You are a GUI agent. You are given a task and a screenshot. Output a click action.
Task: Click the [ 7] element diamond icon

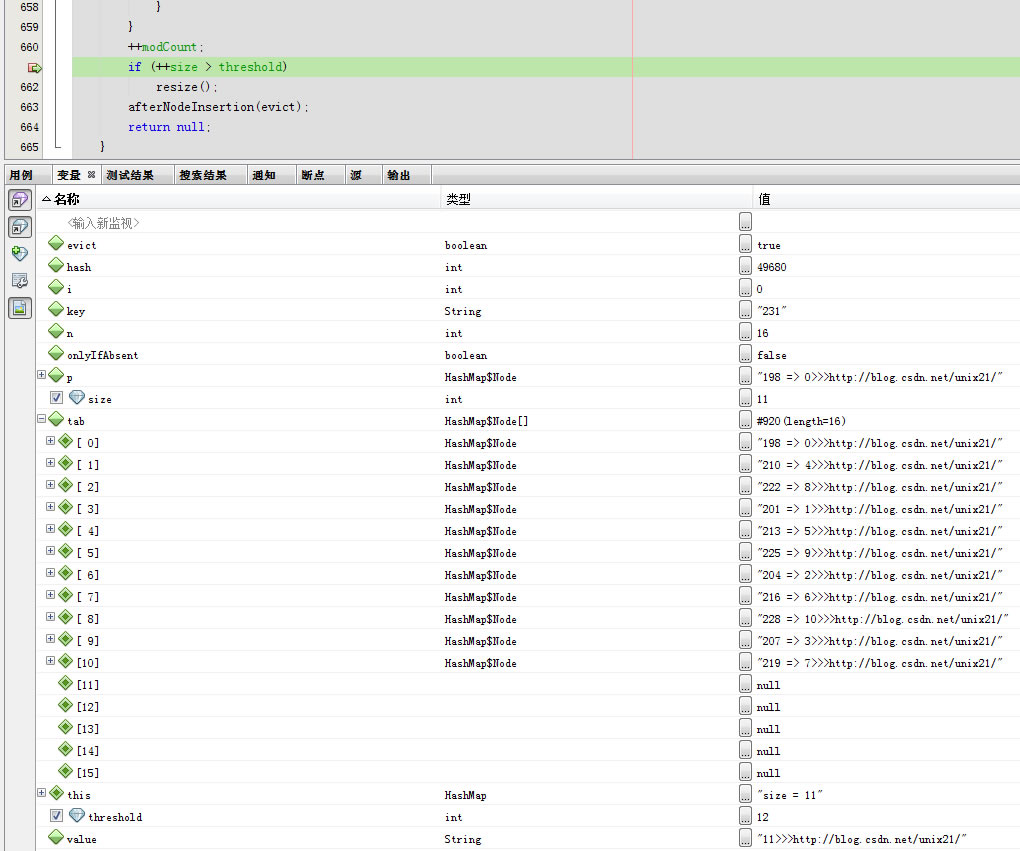pos(65,595)
